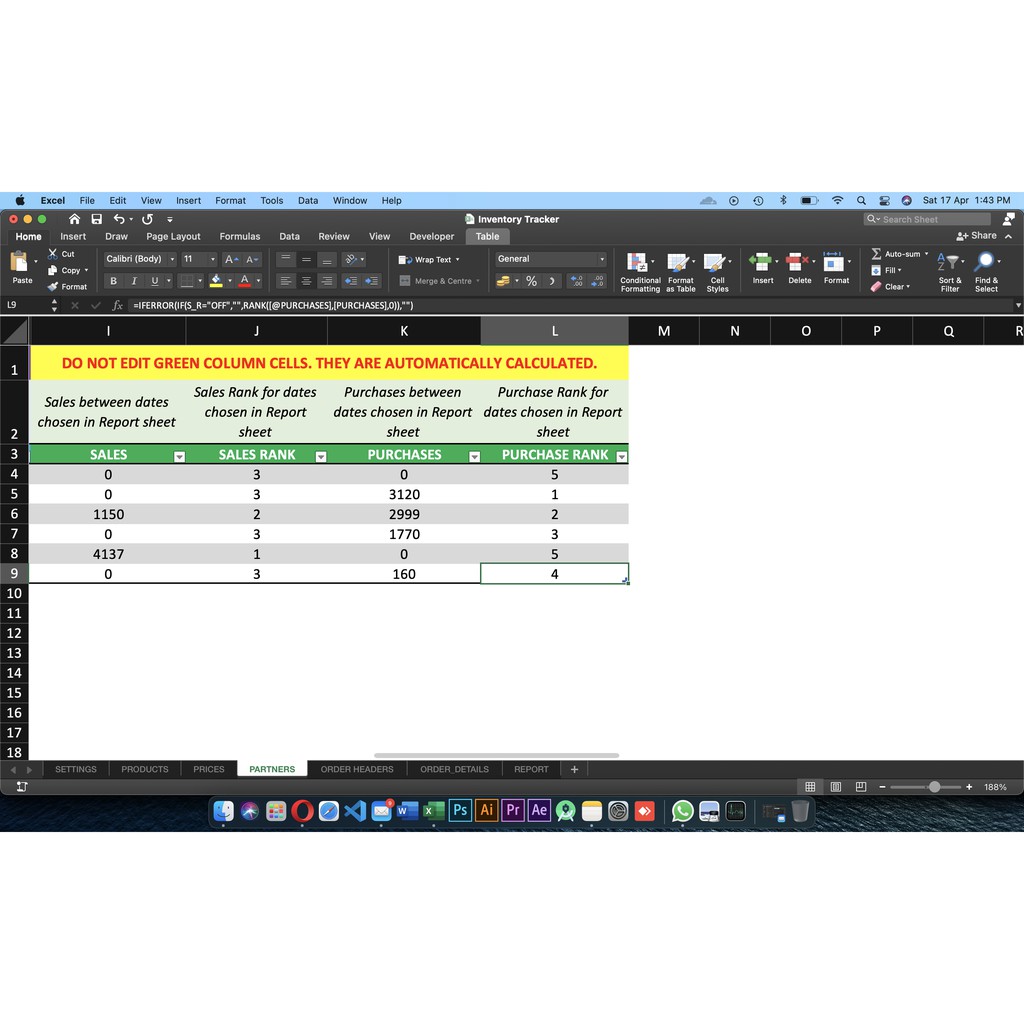Click the insert function fx icon

click(117, 305)
